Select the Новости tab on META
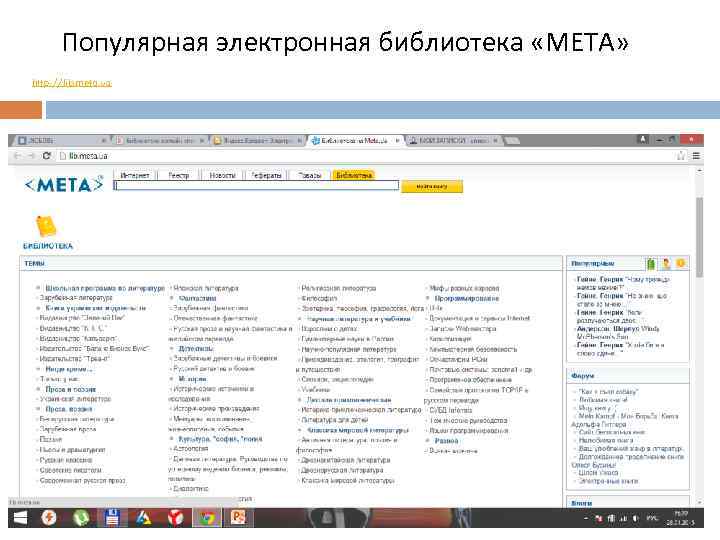This screenshot has width=720, height=540. point(222,175)
